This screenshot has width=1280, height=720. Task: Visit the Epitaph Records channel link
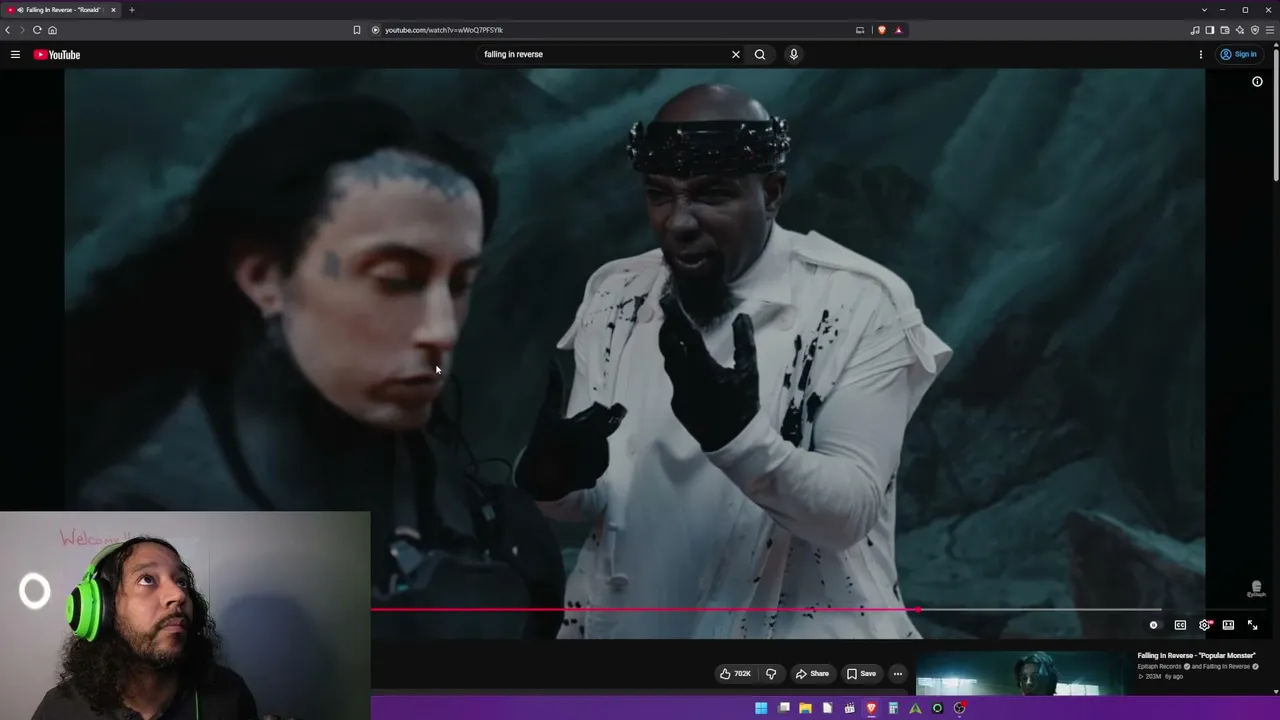(1159, 666)
